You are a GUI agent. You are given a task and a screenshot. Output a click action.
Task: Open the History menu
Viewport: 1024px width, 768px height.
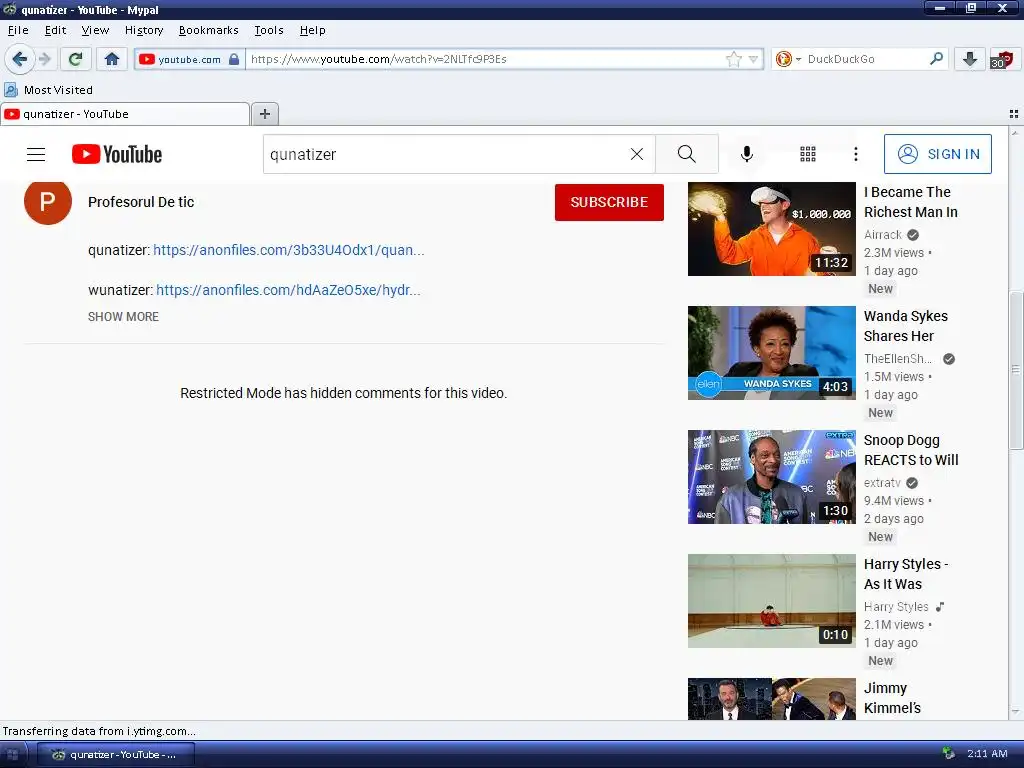pos(144,30)
